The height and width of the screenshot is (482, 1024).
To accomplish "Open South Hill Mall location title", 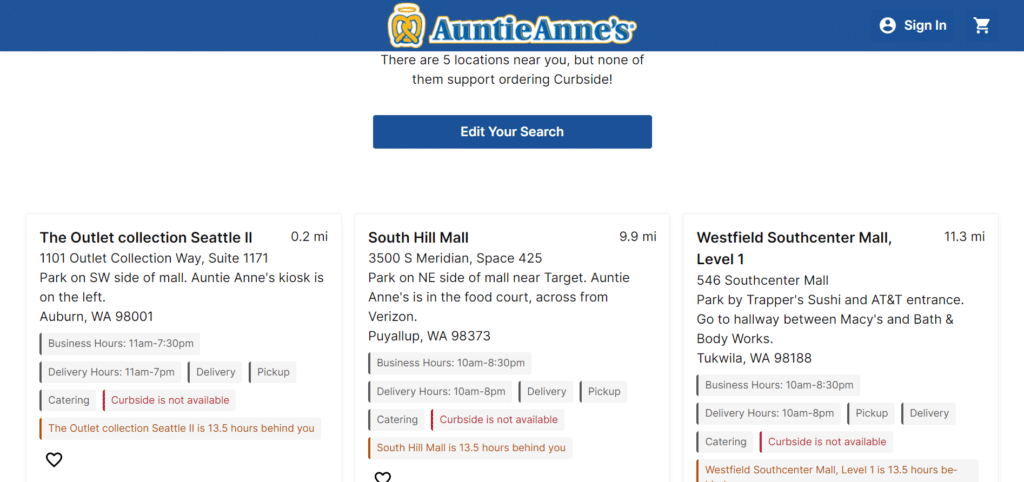I will pos(419,237).
